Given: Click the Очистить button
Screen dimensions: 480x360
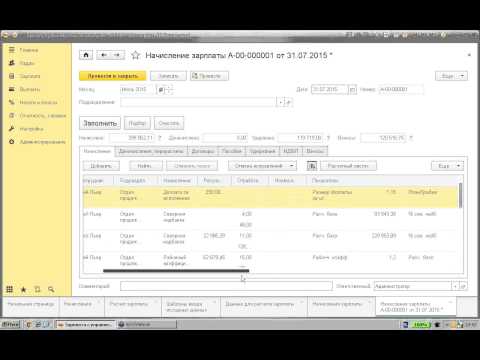Looking at the screenshot, I should (169, 123).
